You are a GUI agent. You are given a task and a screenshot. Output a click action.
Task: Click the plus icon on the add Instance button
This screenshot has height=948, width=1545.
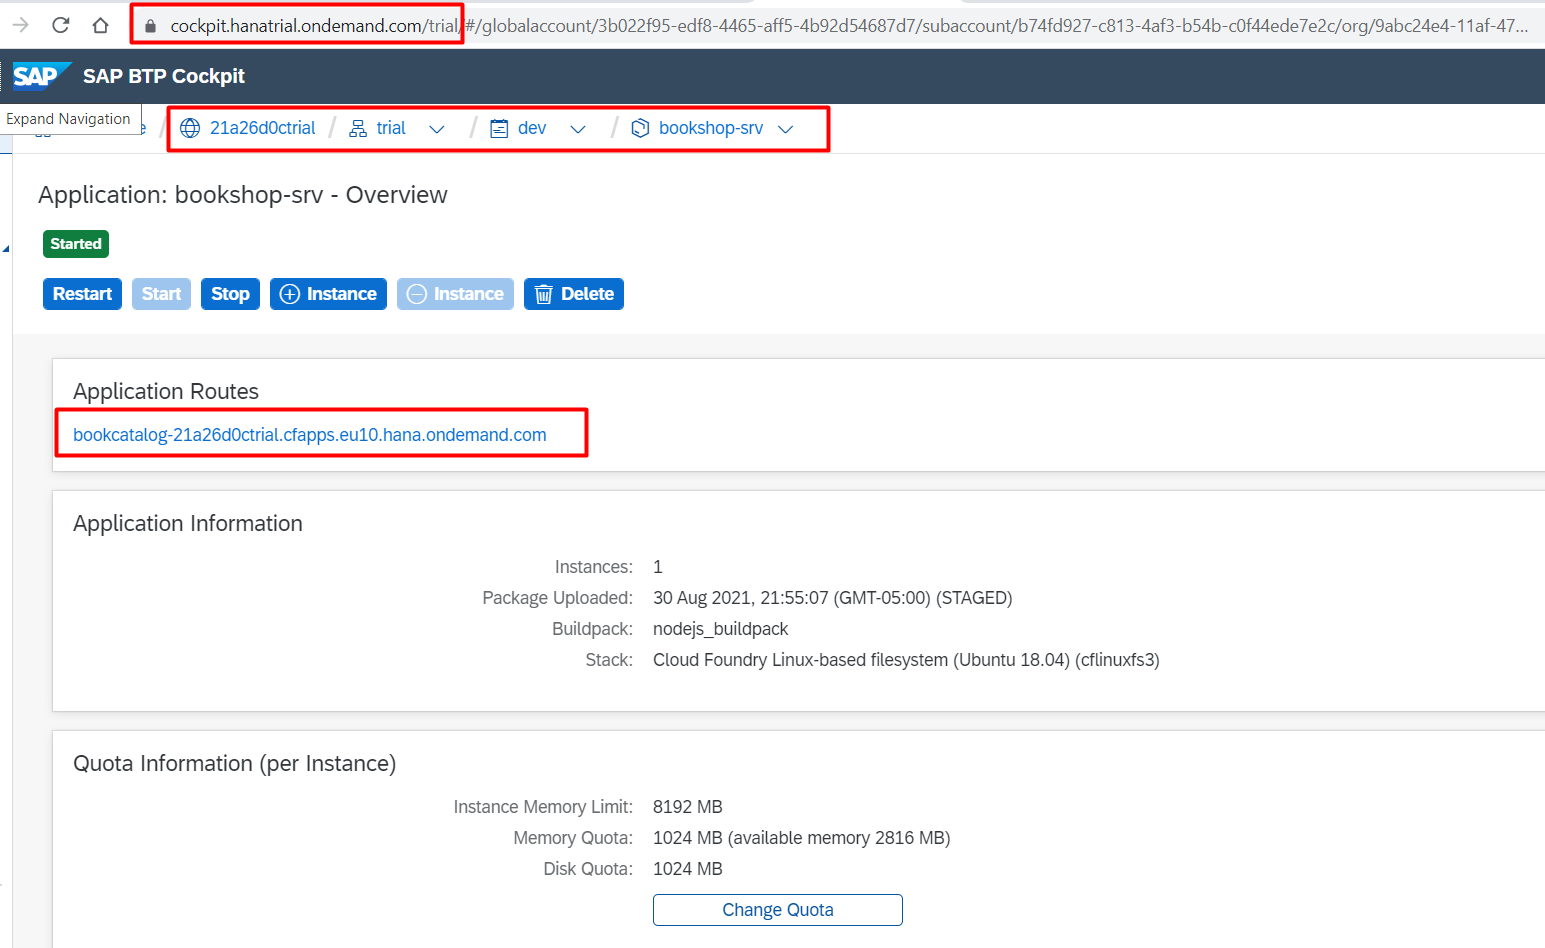(x=290, y=294)
